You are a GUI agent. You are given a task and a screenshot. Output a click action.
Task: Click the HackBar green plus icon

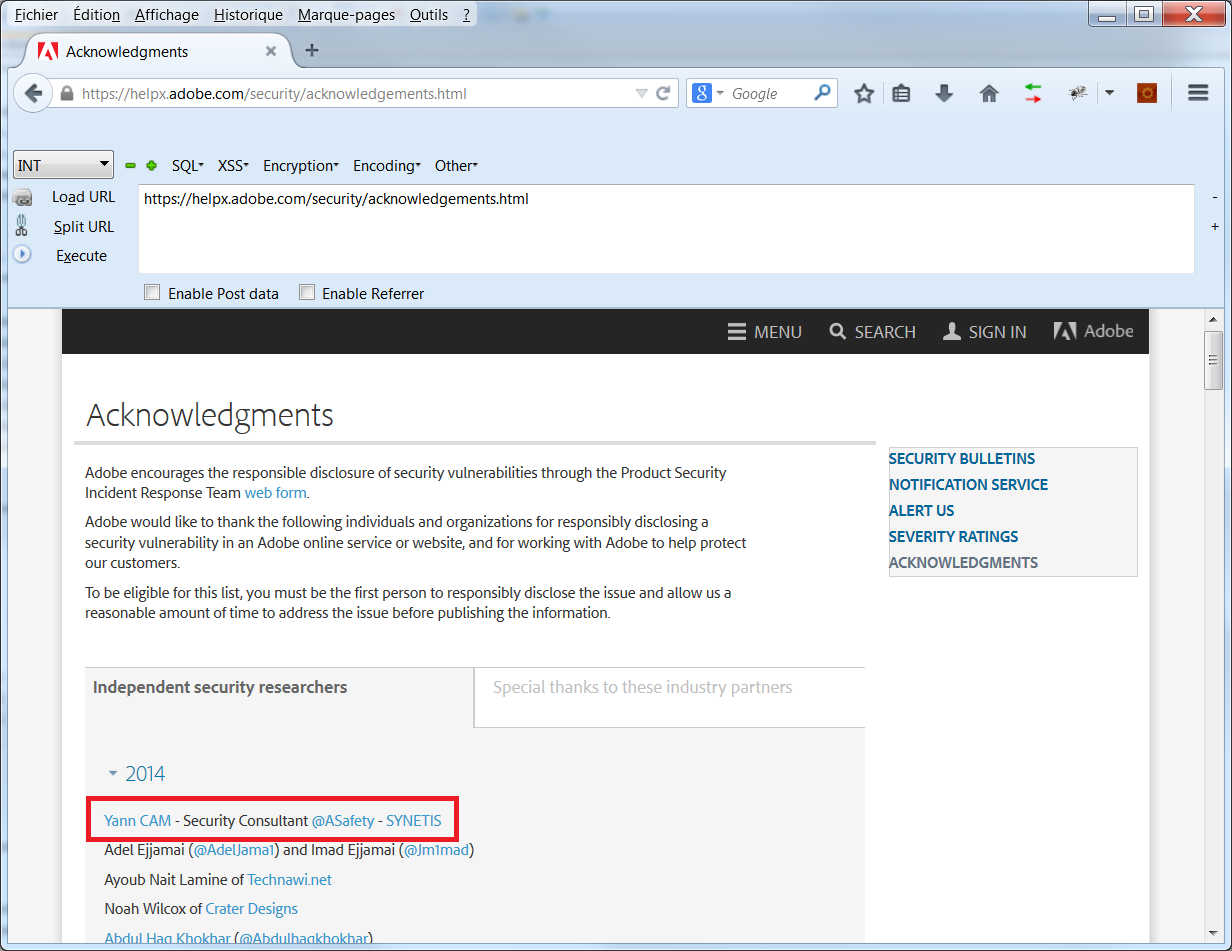tap(152, 166)
